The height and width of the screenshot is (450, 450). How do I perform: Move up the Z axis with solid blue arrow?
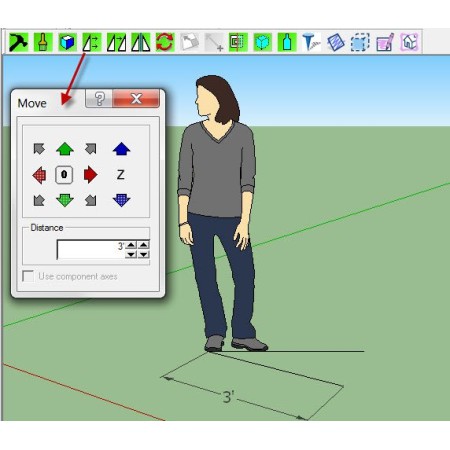121,149
